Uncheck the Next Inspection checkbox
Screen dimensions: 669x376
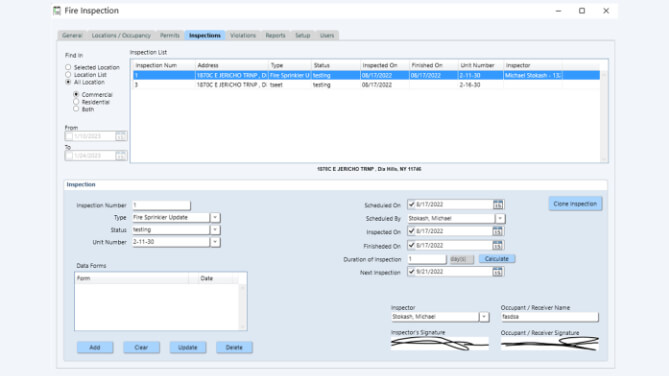411,271
